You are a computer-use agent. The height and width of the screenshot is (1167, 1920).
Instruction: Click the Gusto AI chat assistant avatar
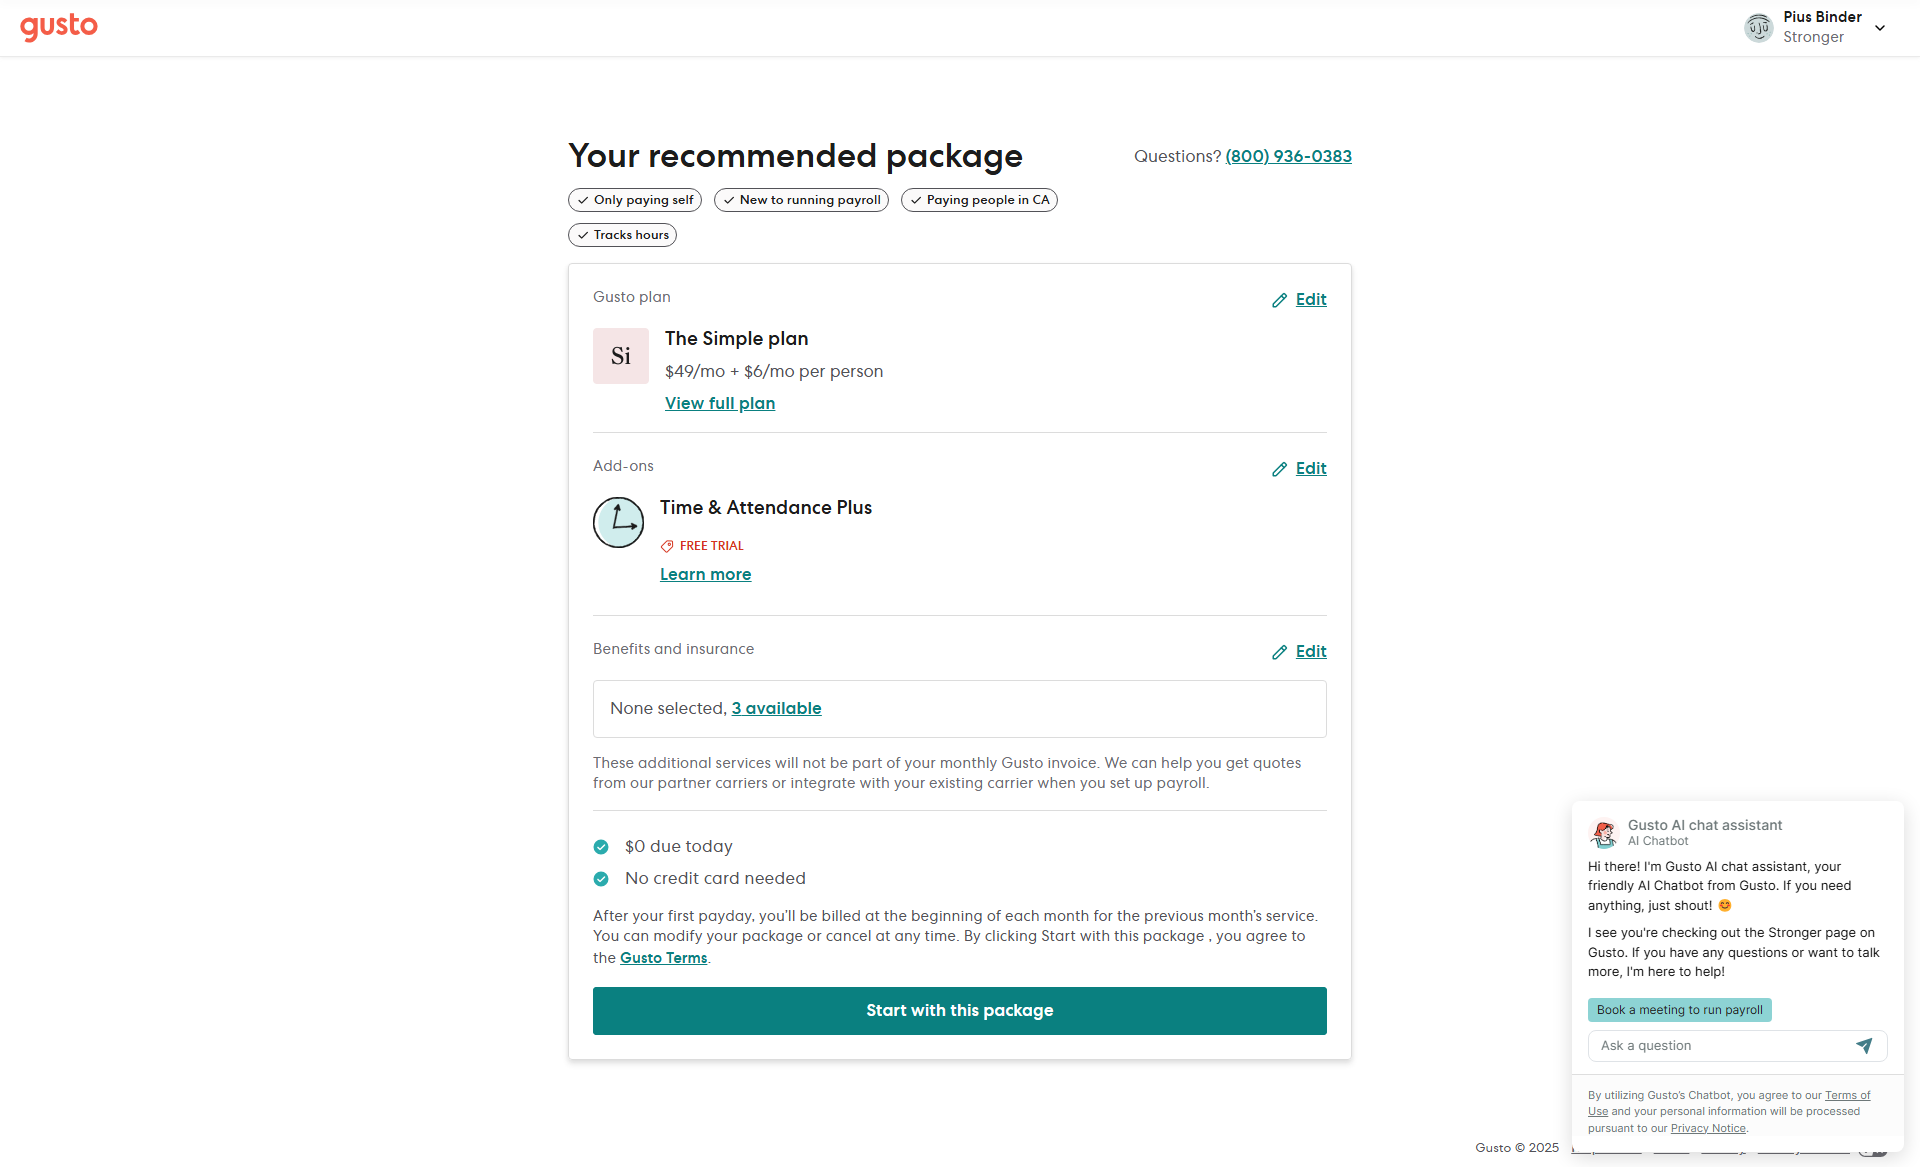pos(1604,833)
